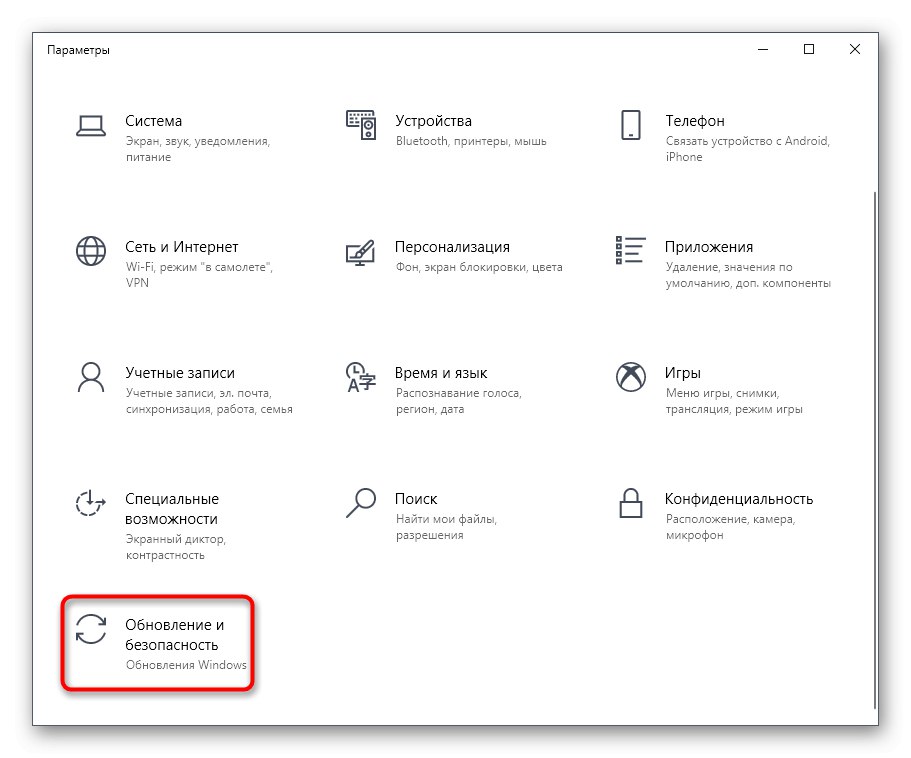911x758 pixels.
Task: Click the Конфиденциальность lock icon
Action: click(x=630, y=504)
